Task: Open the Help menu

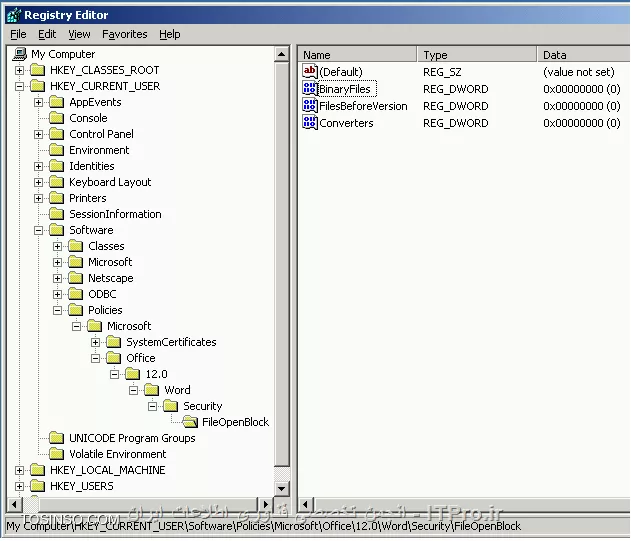Action: (169, 34)
